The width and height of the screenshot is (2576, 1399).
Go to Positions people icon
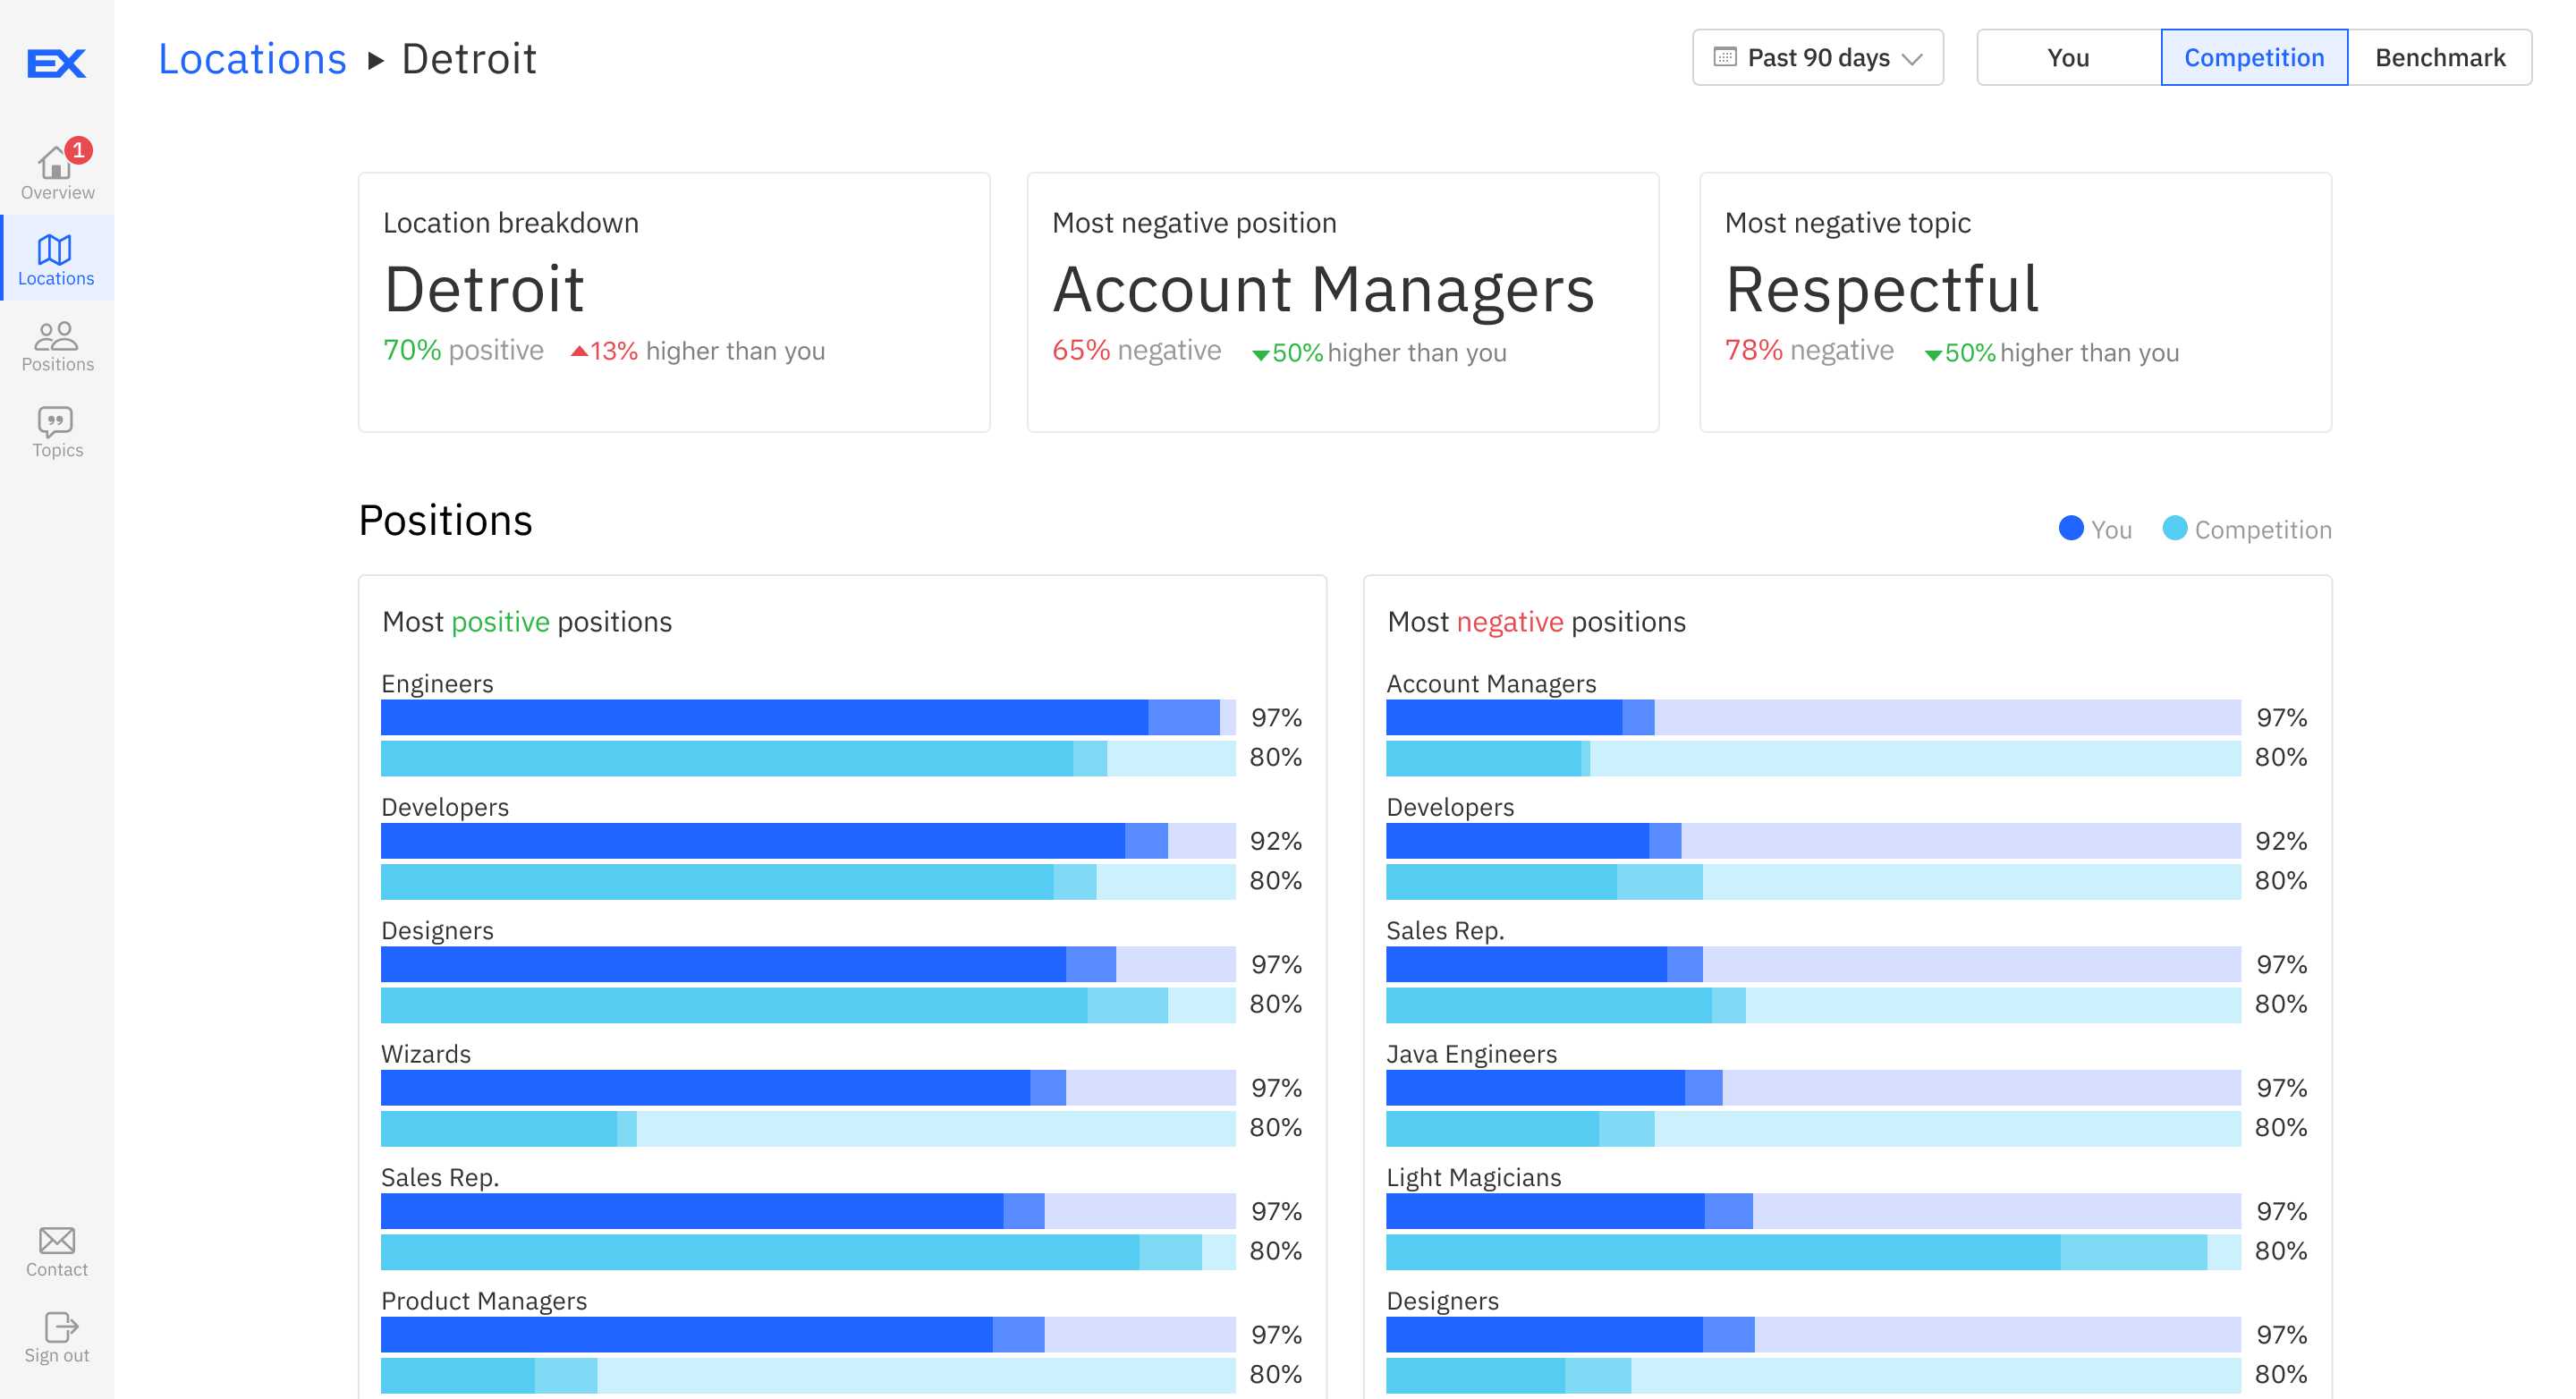click(x=56, y=336)
